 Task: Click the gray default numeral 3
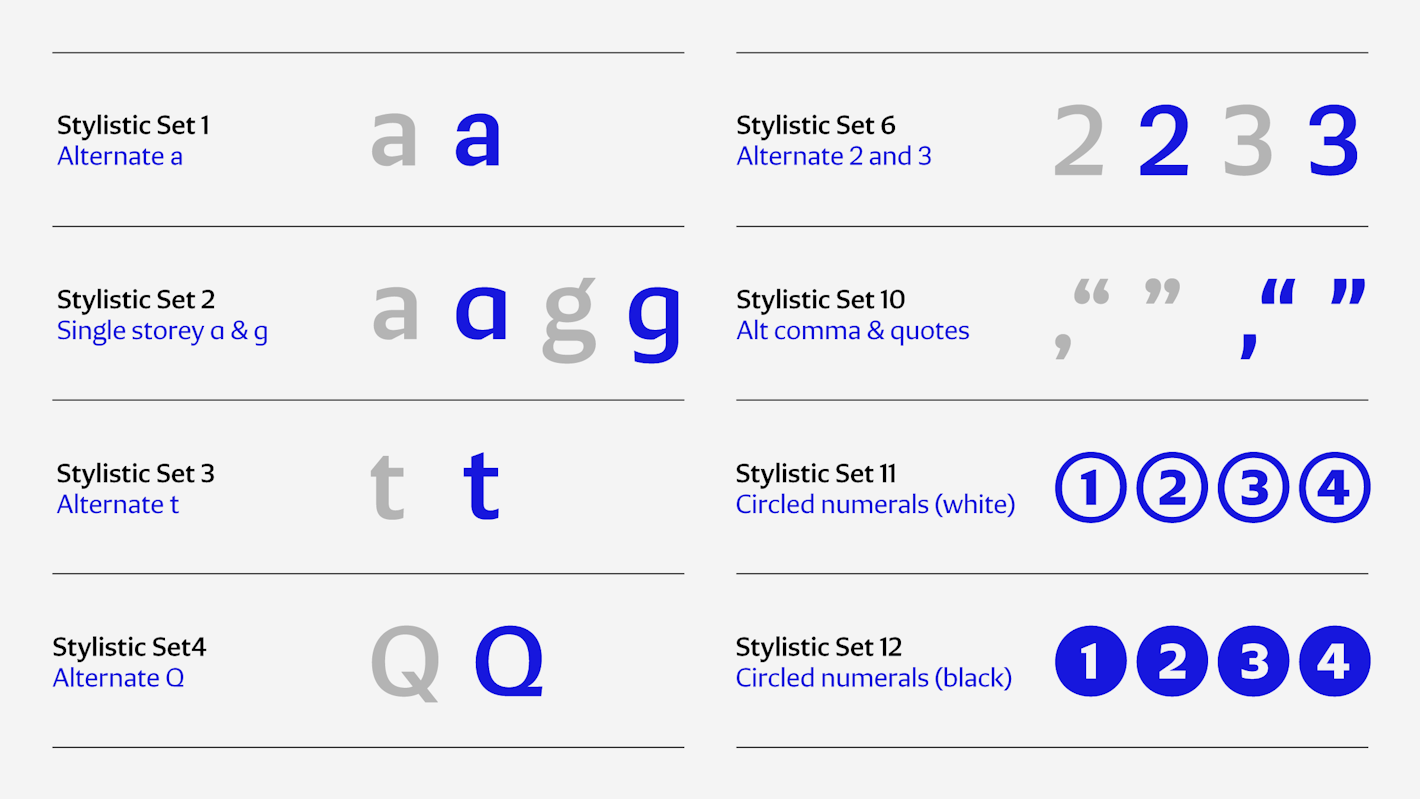(1248, 140)
